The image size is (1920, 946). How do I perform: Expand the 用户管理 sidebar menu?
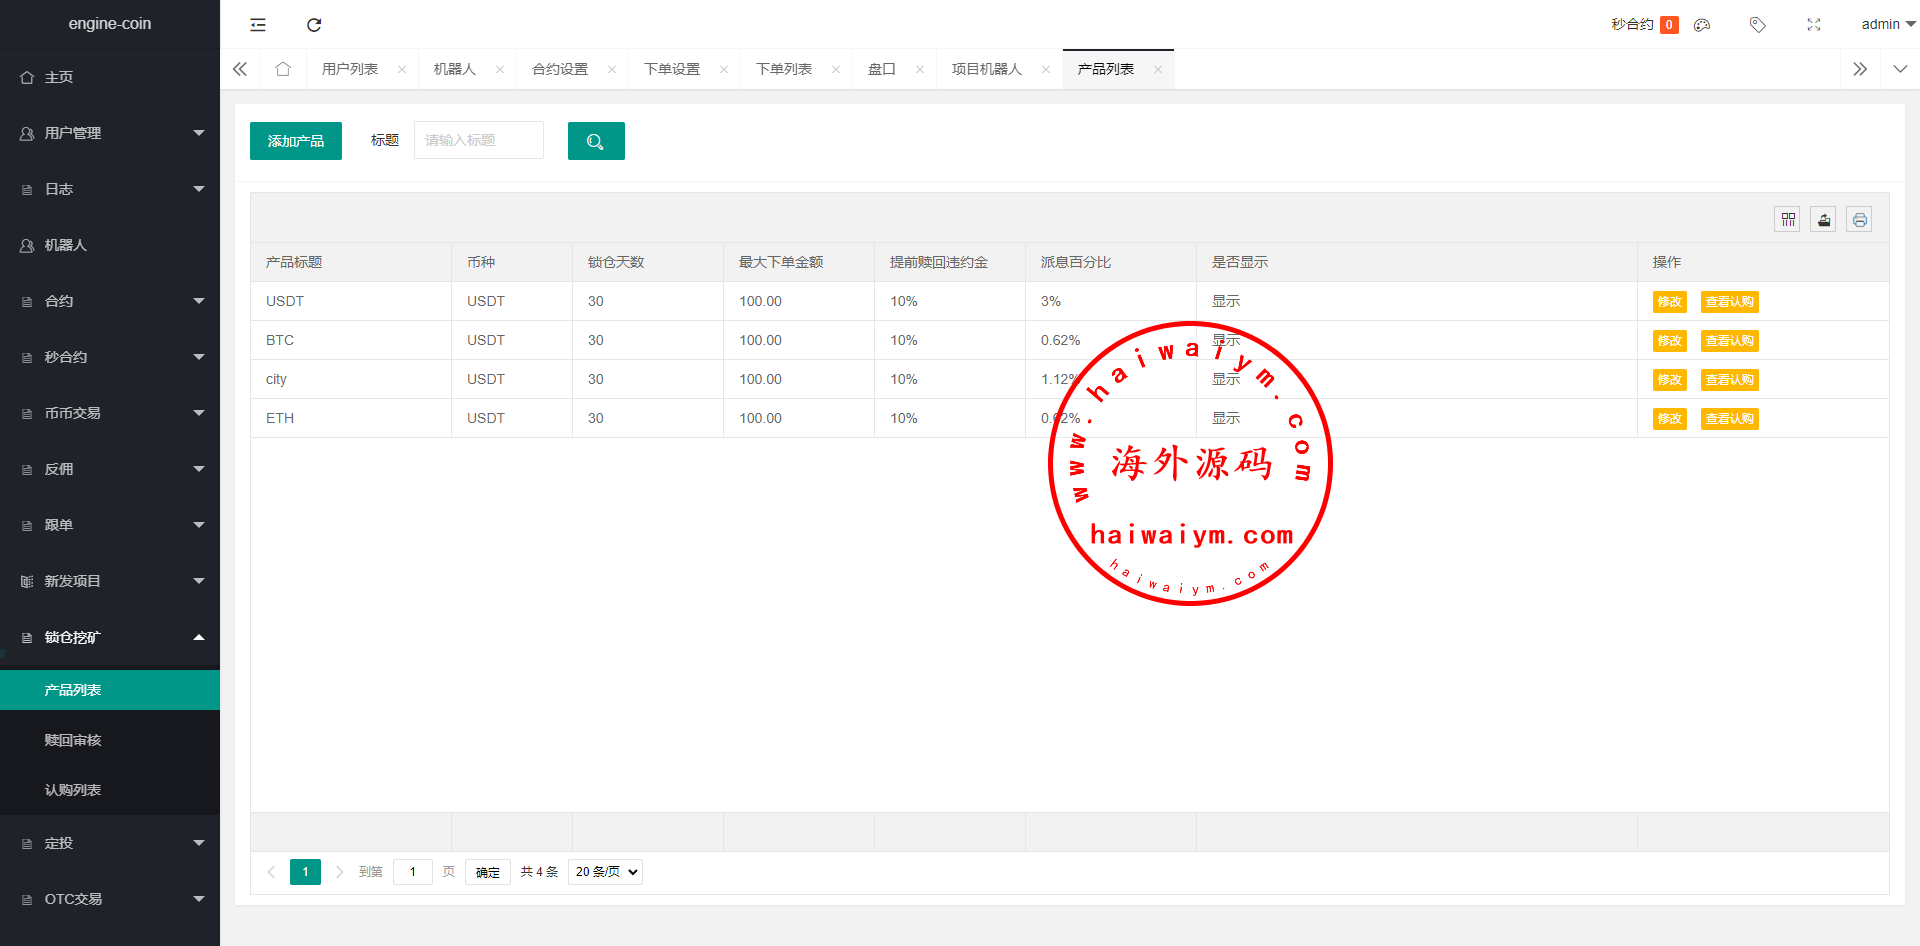tap(110, 133)
